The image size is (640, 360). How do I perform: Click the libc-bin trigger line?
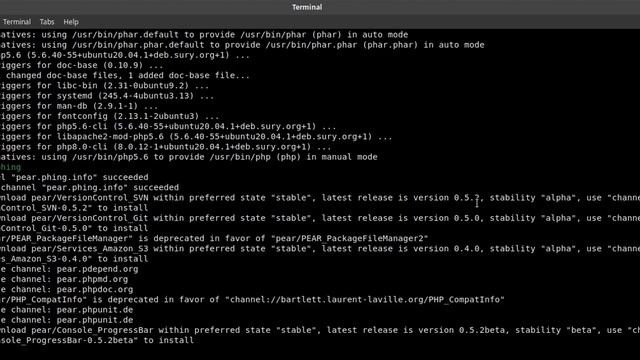tap(104, 86)
